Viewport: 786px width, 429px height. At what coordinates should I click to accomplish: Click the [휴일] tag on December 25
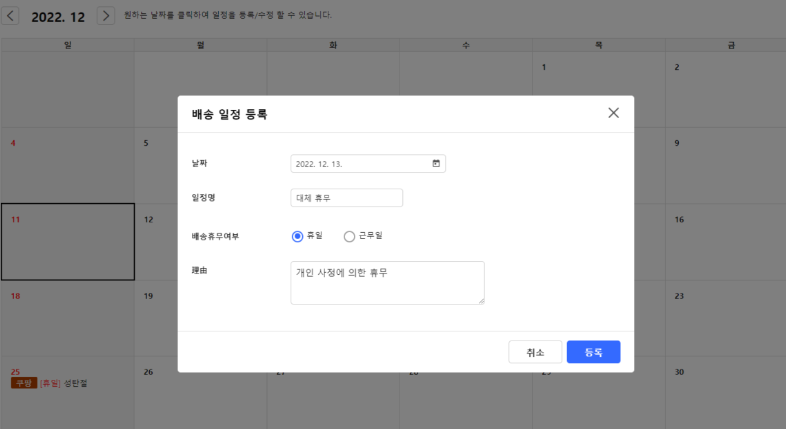50,383
